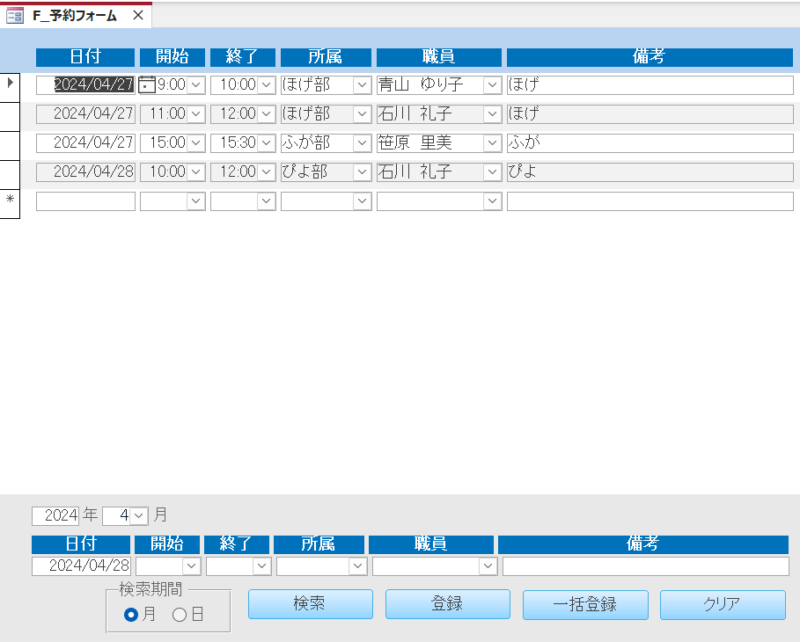Open the 石川 礼子 dropdown in ぴよ row
The image size is (800, 642).
point(492,172)
